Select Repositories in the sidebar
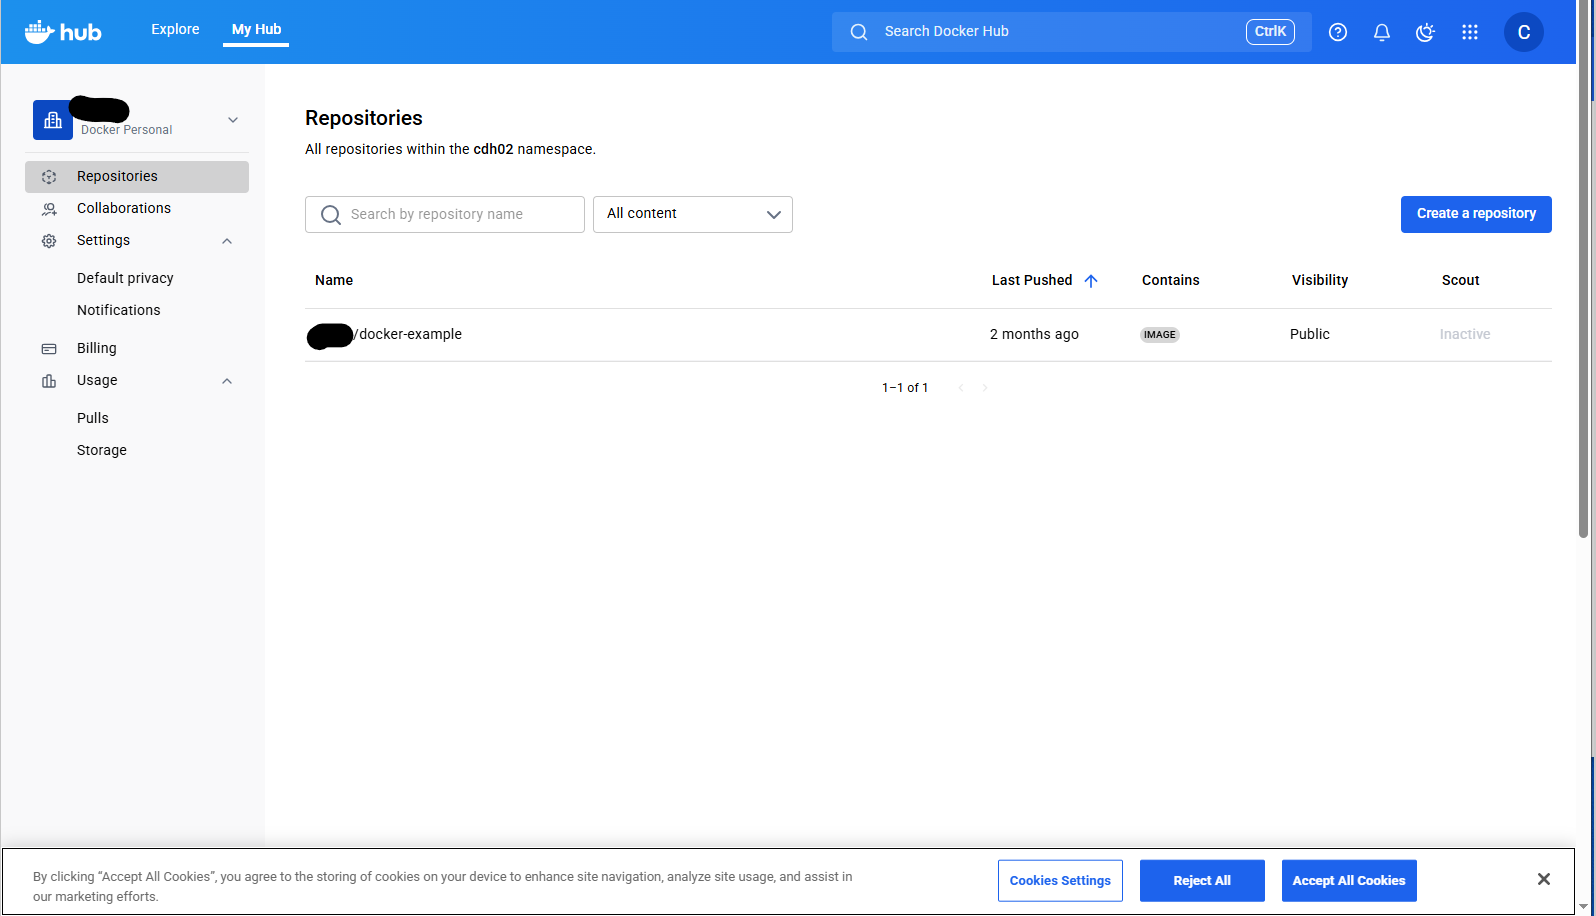This screenshot has width=1596, height=916. pos(137,177)
